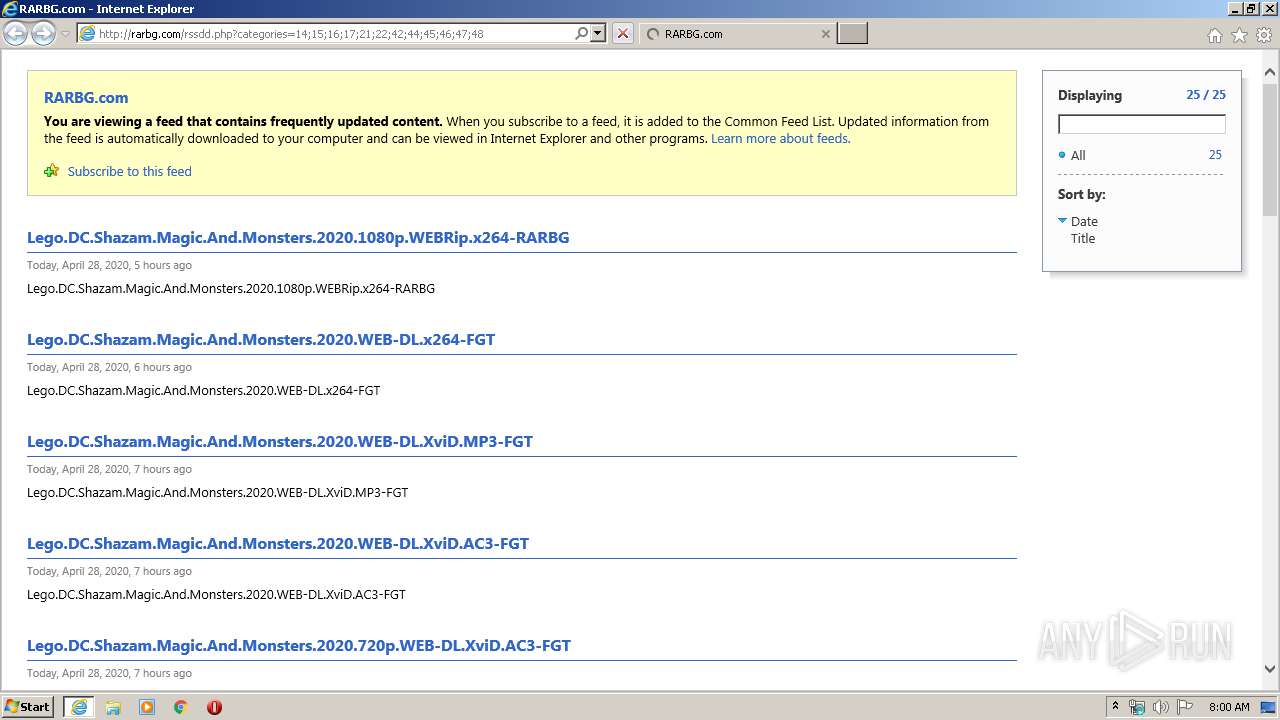
Task: Open the WEB-DL.XviD.MP3-FGT Shazam entry
Action: click(280, 442)
